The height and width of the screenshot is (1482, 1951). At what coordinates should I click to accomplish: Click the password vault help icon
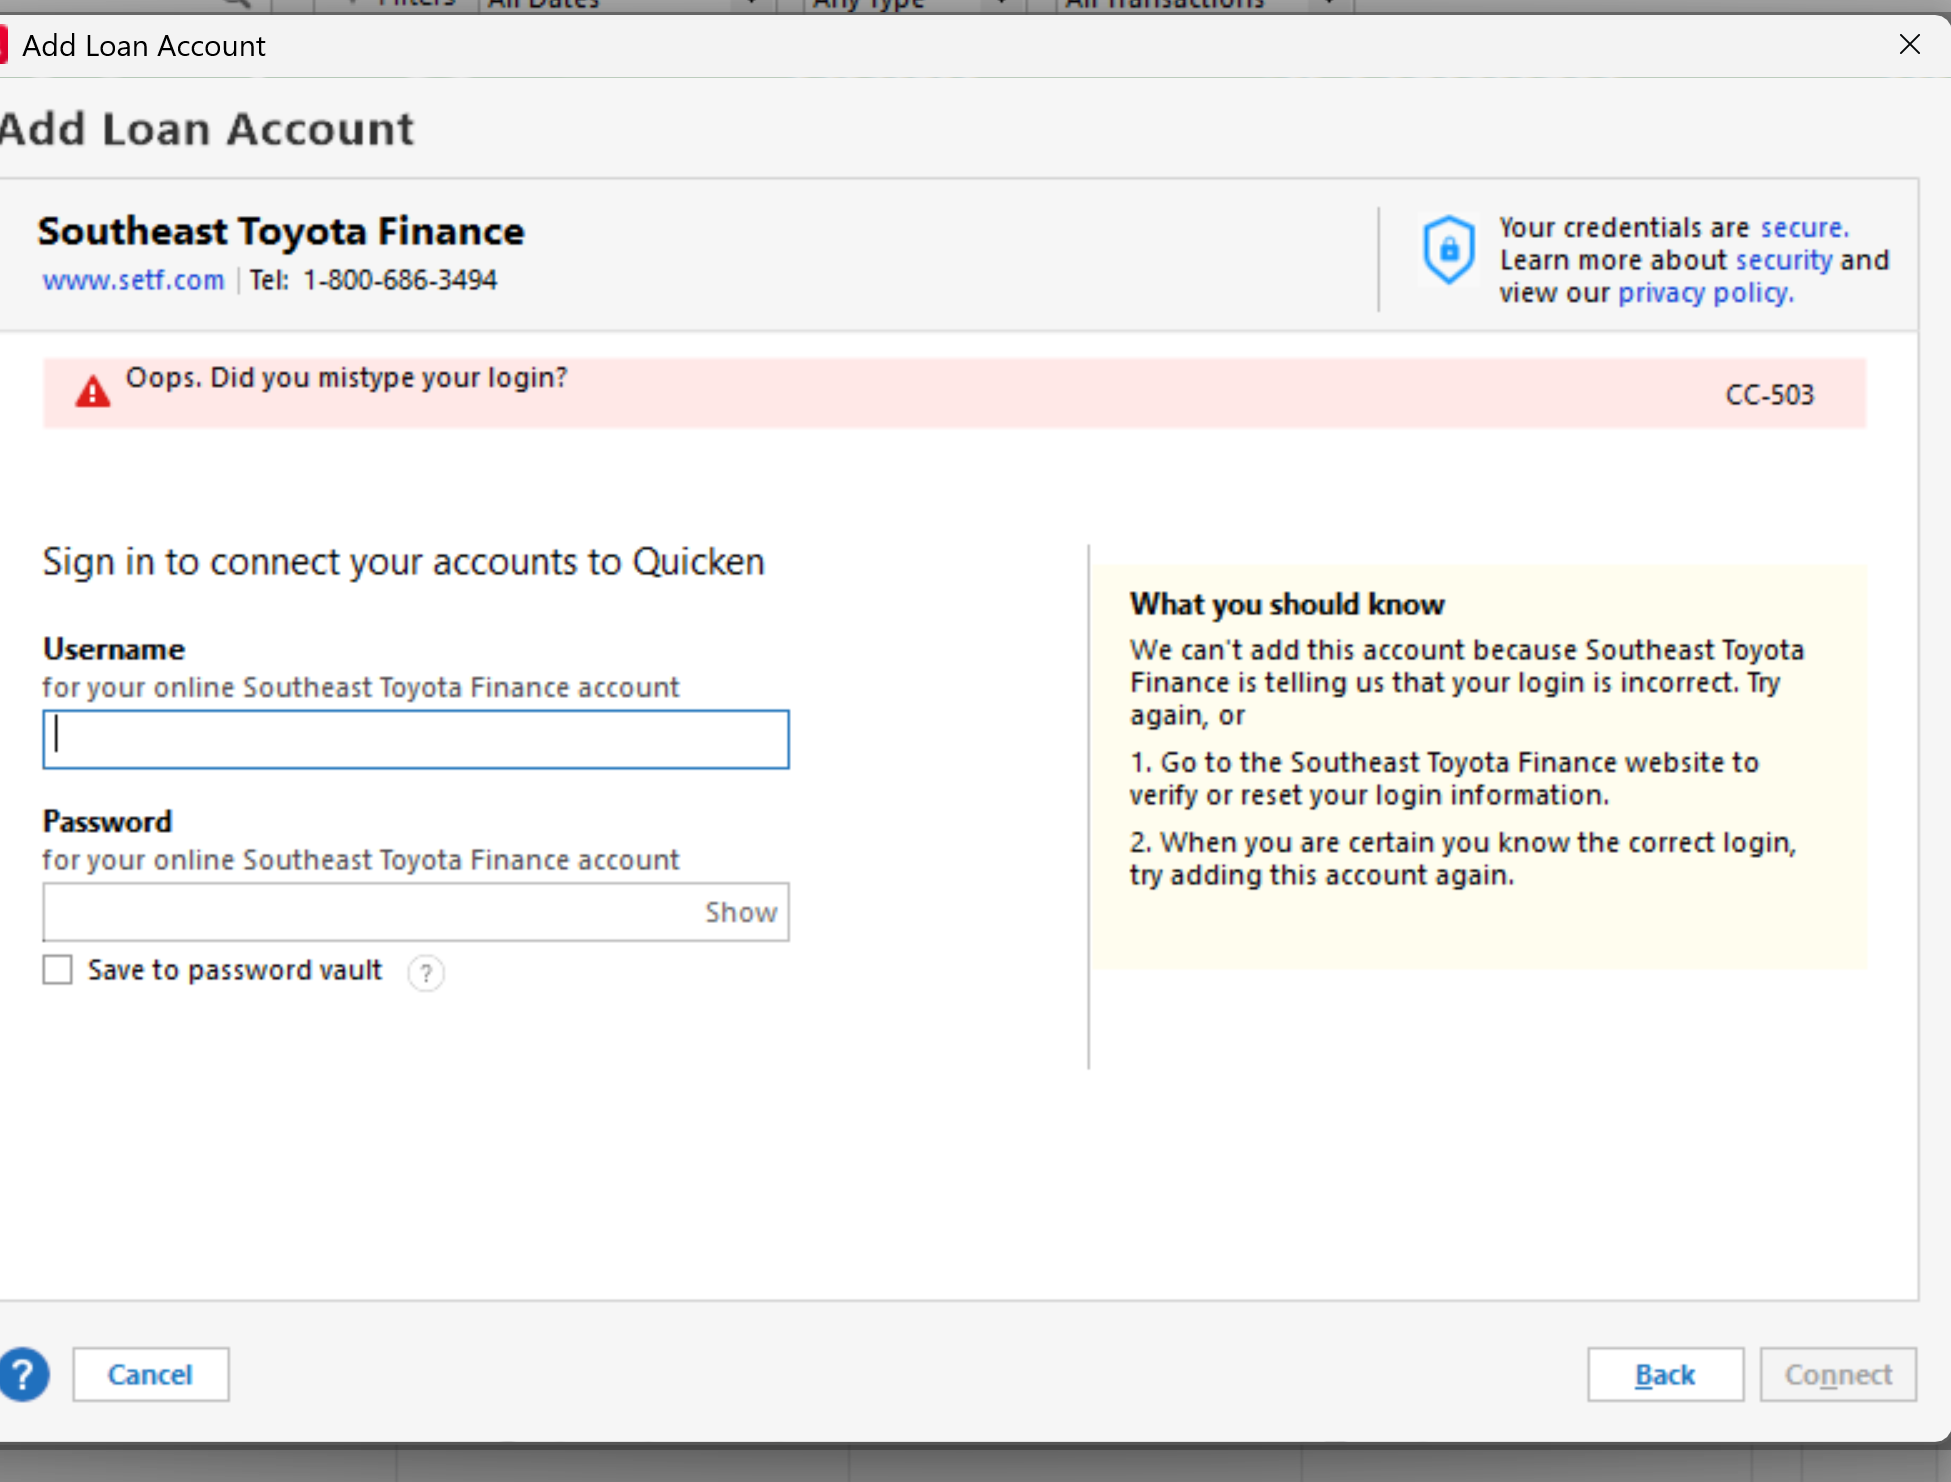tap(426, 972)
